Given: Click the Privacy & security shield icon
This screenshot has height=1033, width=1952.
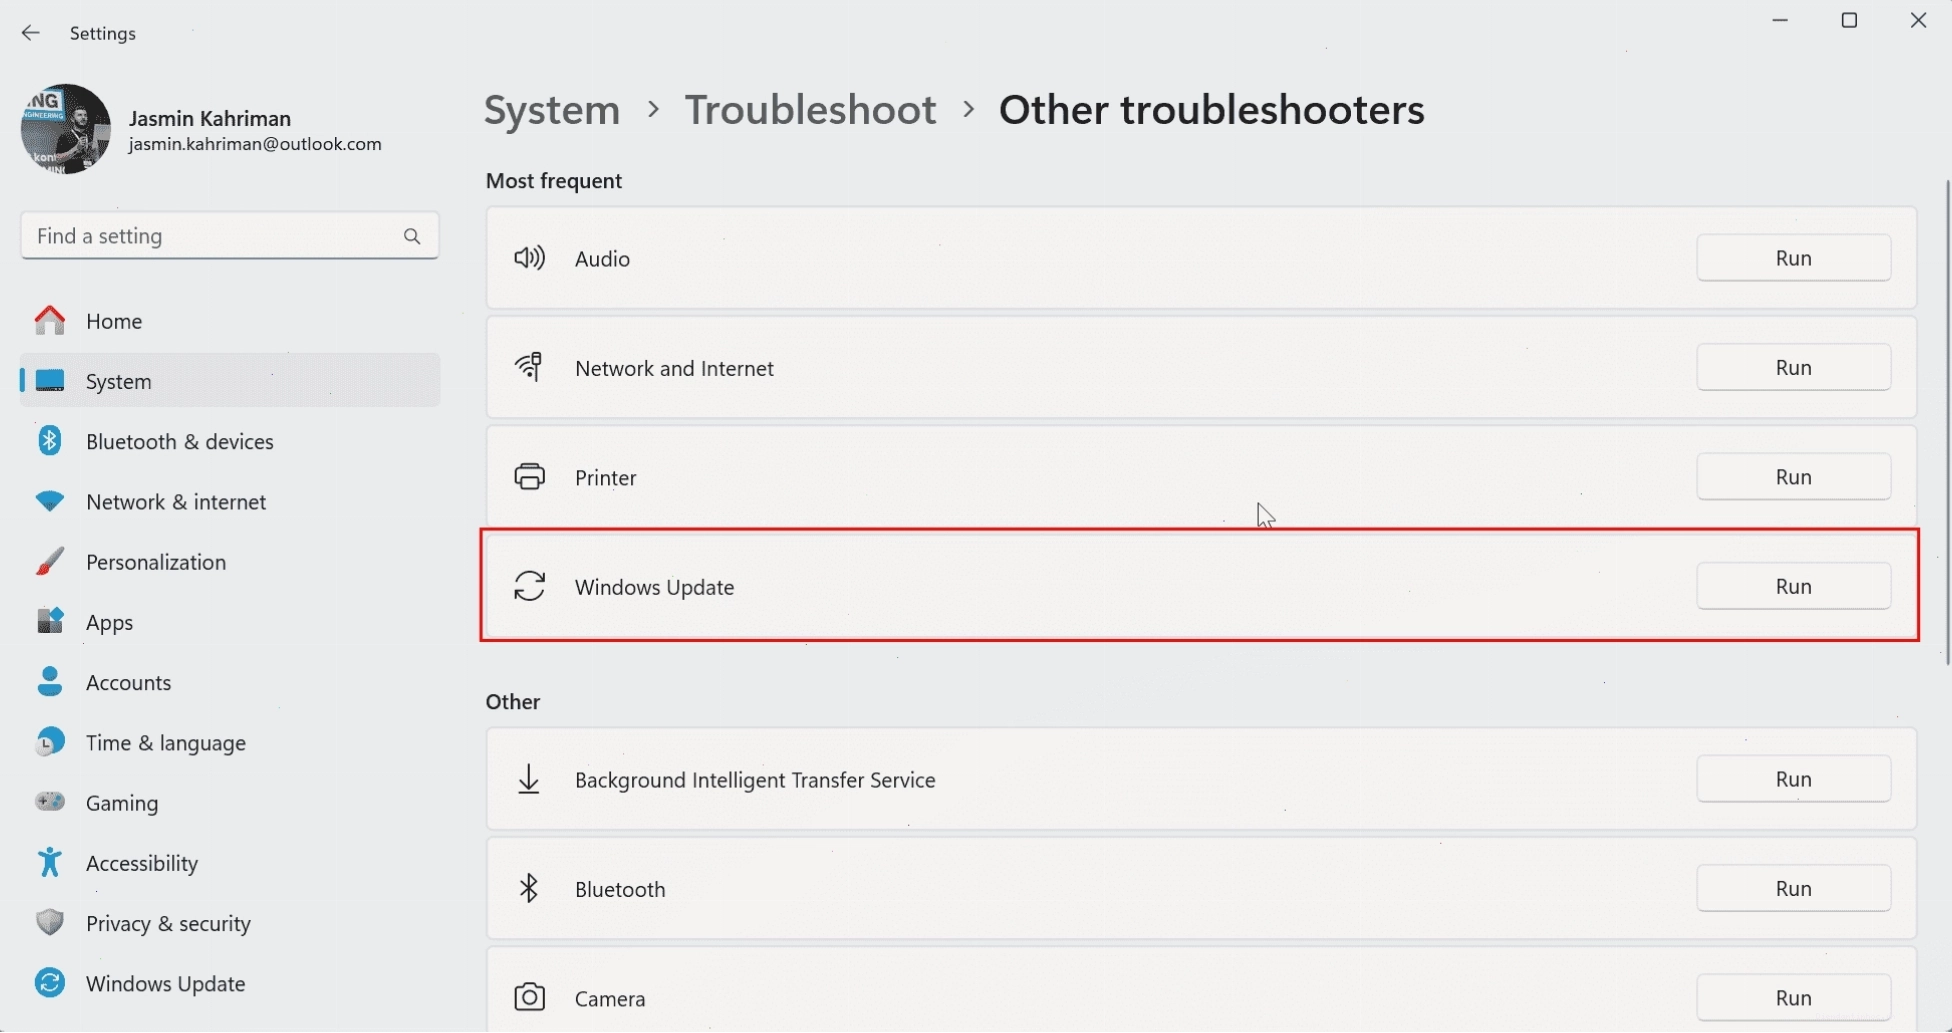Looking at the screenshot, I should pyautogui.click(x=50, y=922).
